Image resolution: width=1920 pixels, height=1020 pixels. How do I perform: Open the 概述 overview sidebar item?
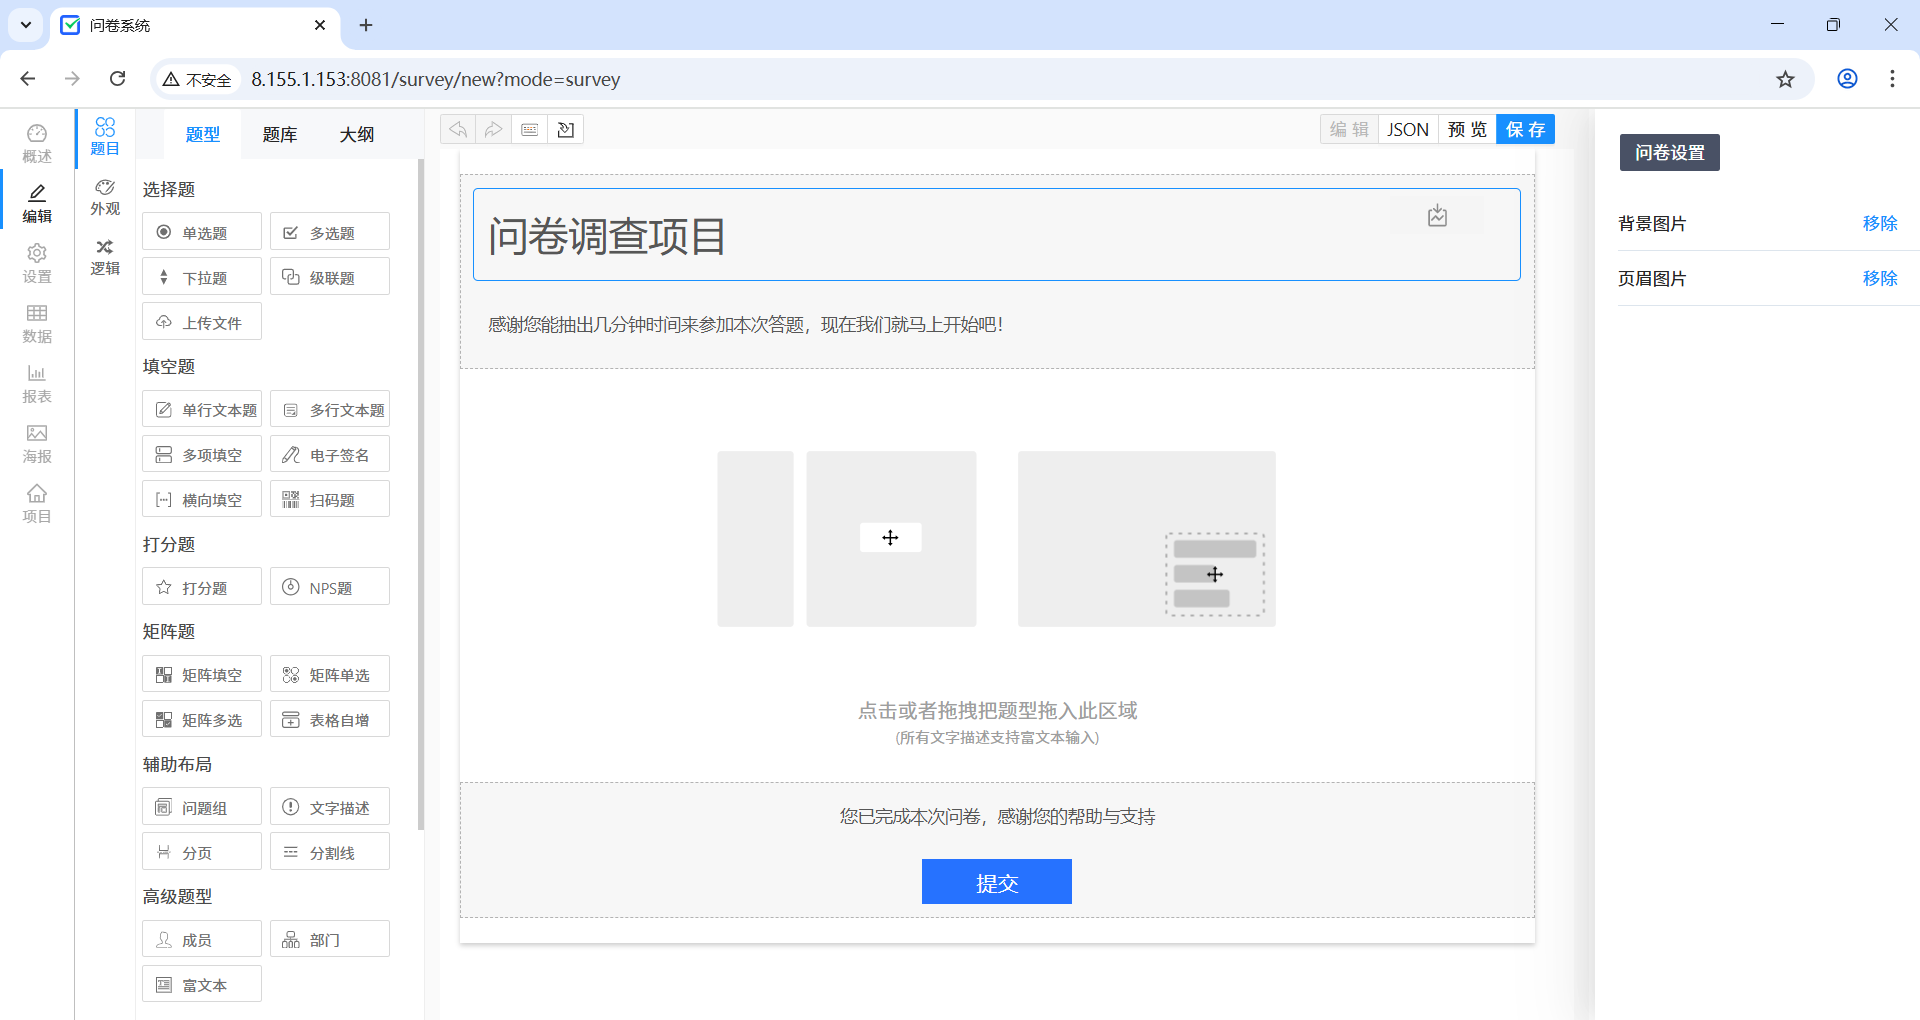pyautogui.click(x=37, y=144)
